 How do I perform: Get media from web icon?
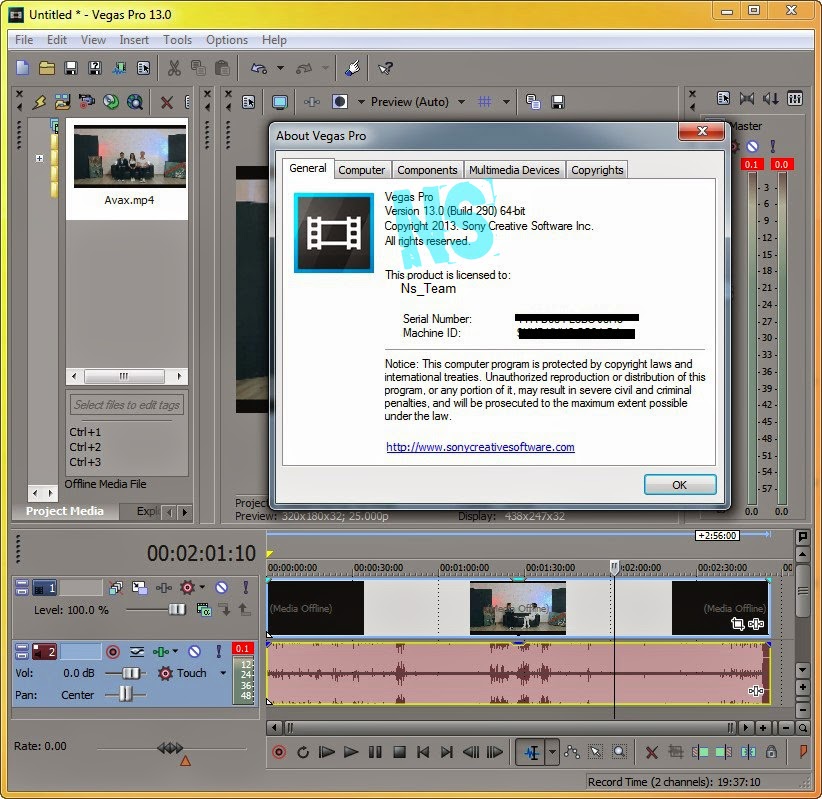pyautogui.click(x=135, y=102)
